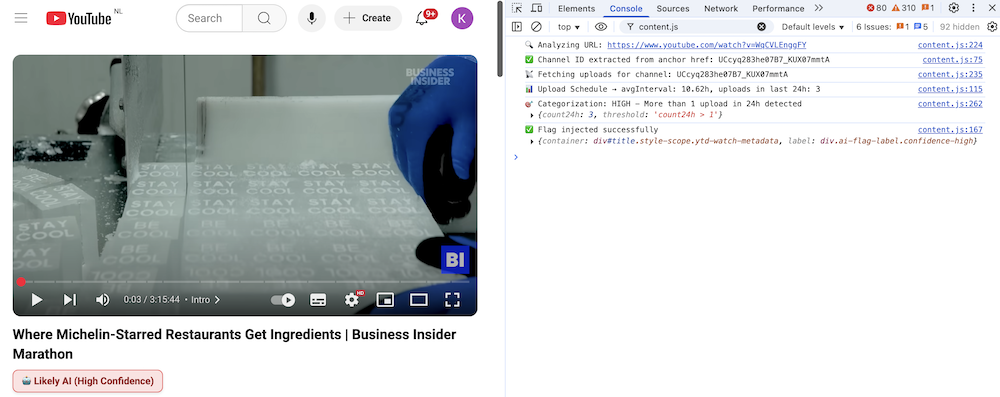Create a live expression with eye icon
The image size is (1000, 397).
click(601, 27)
